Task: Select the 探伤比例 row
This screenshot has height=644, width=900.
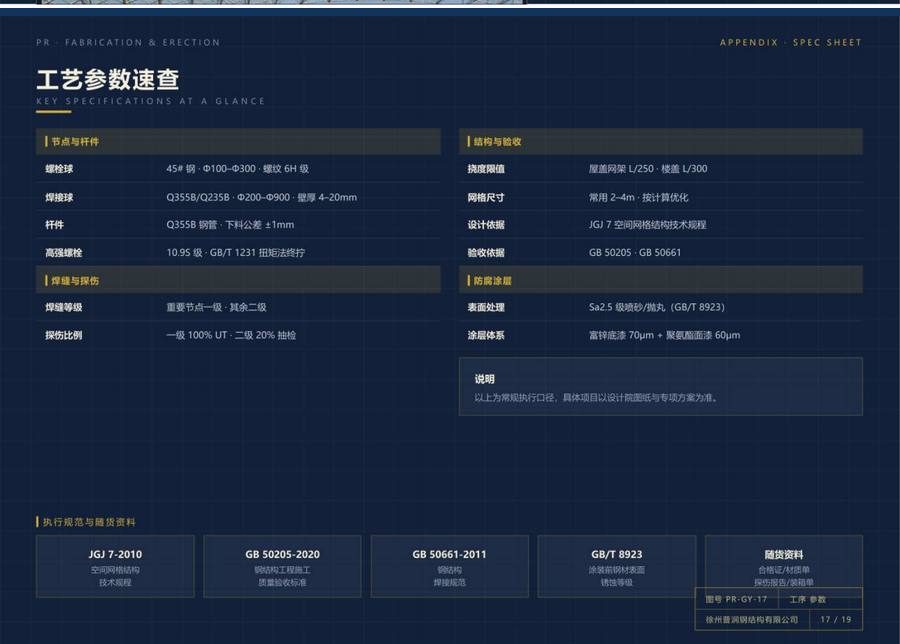Action: (x=238, y=335)
